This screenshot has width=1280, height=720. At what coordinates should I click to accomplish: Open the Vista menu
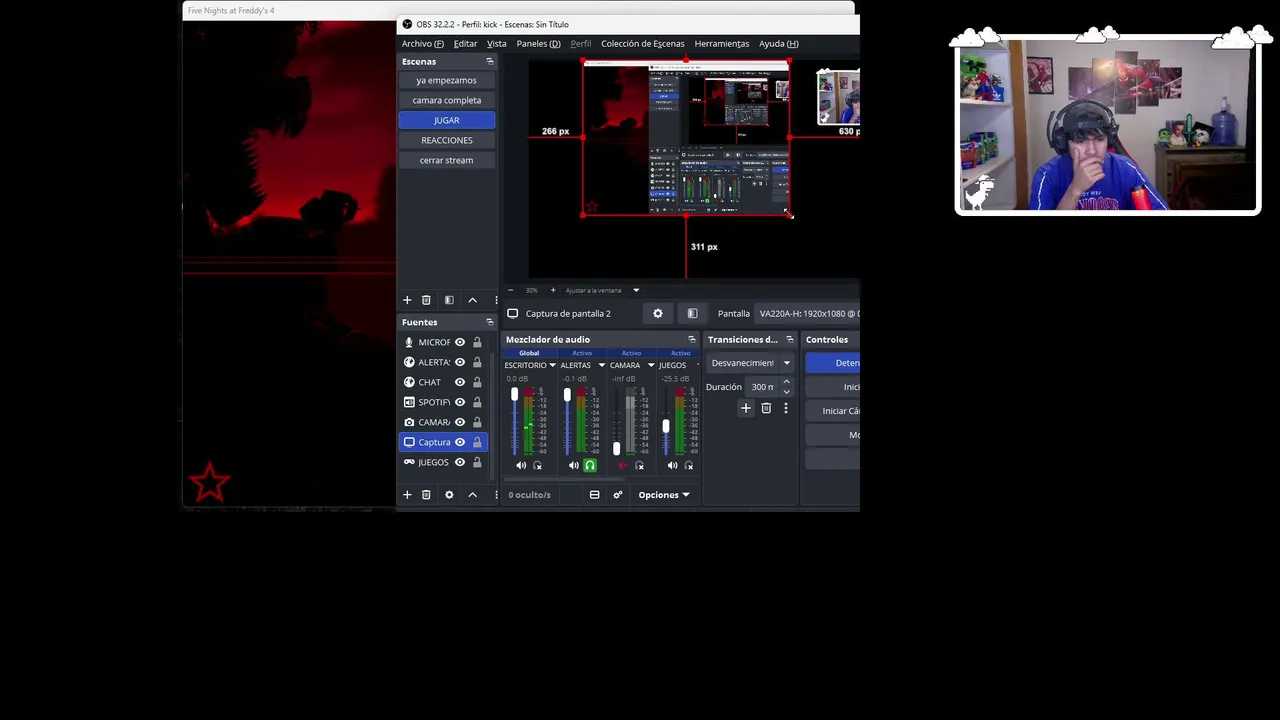pos(497,43)
